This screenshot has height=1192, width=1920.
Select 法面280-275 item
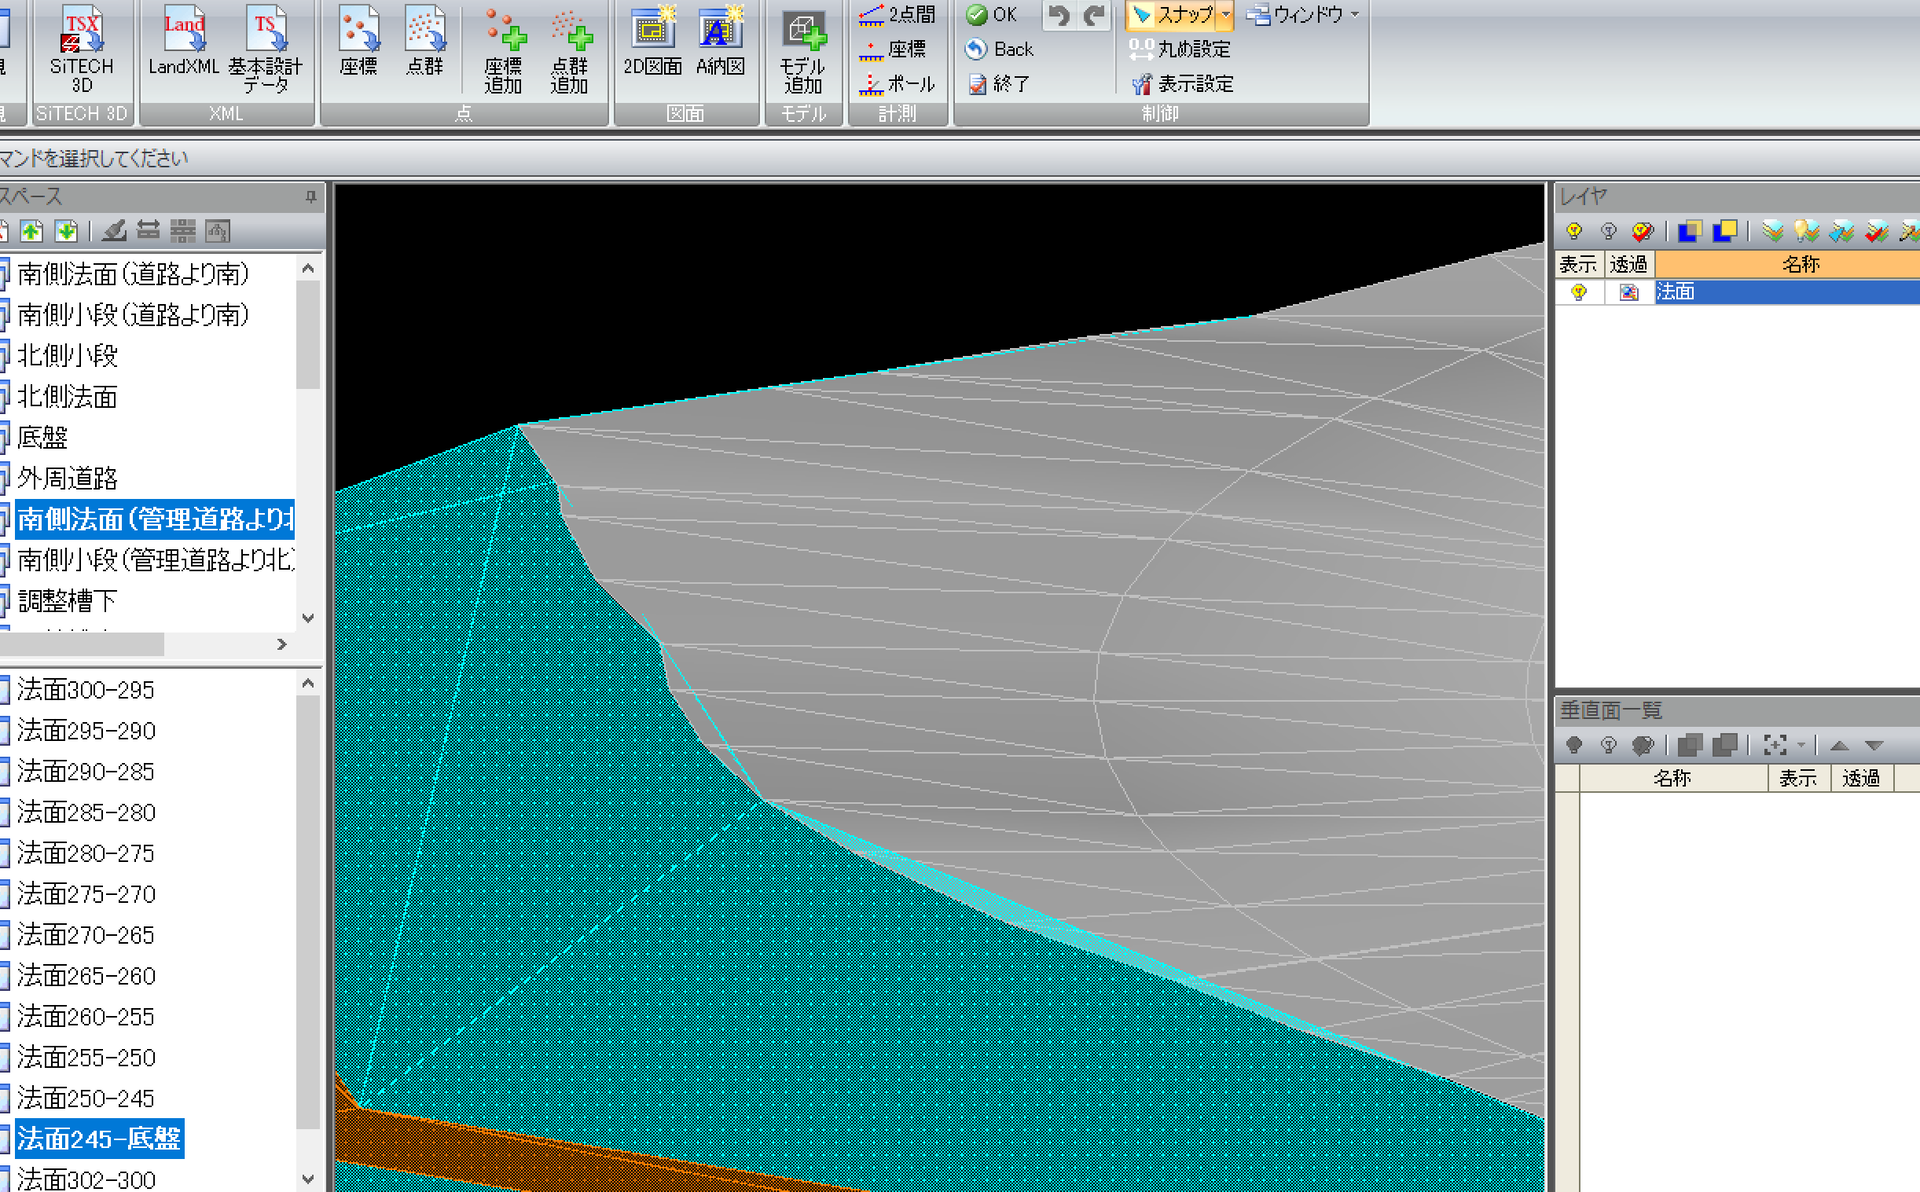(86, 853)
